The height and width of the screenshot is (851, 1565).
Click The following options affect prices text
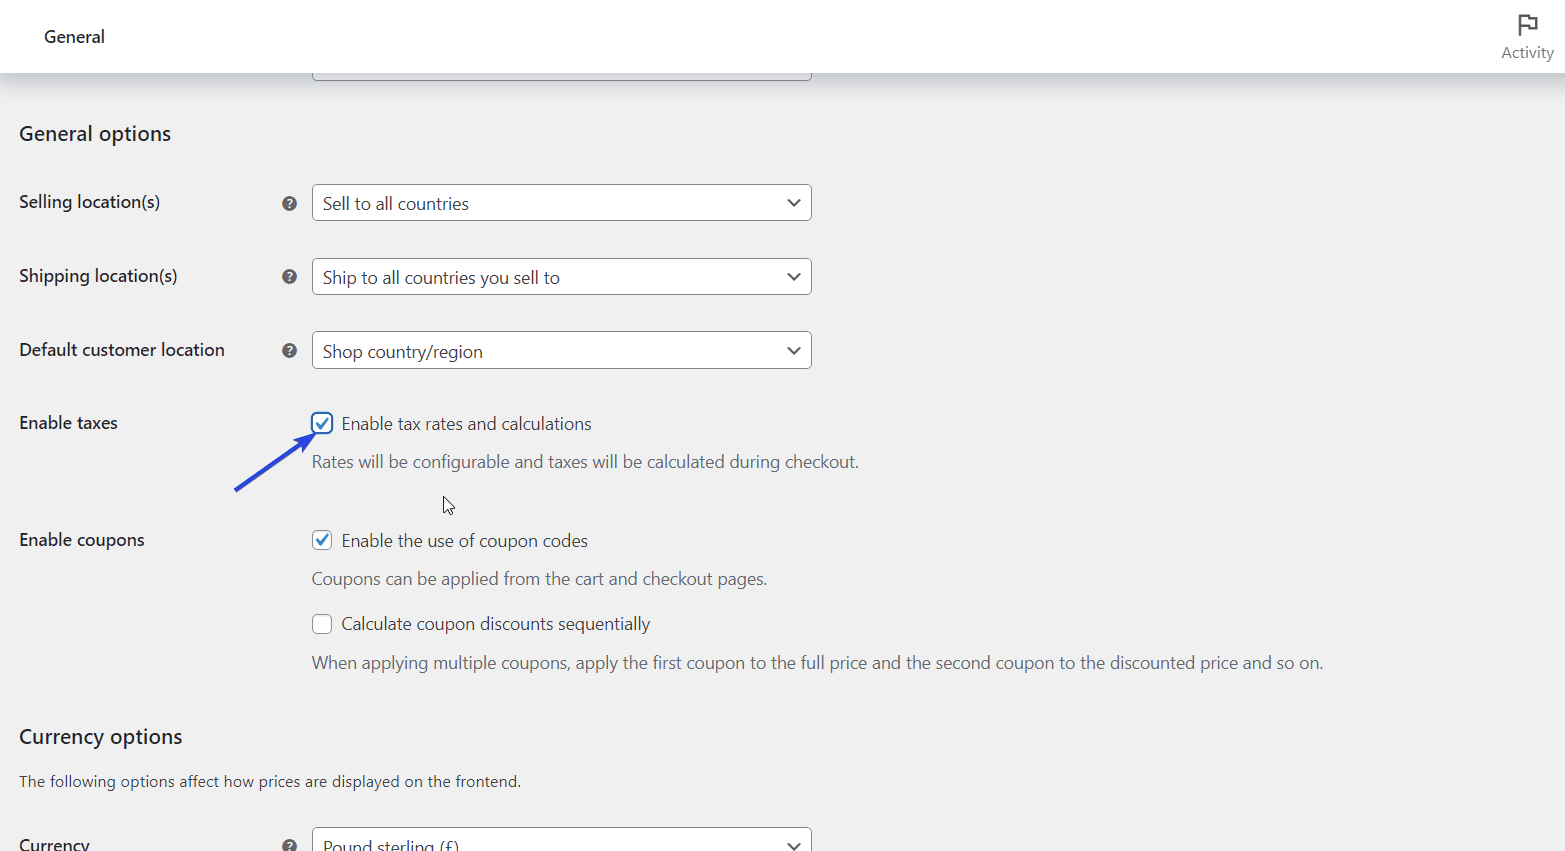point(270,782)
